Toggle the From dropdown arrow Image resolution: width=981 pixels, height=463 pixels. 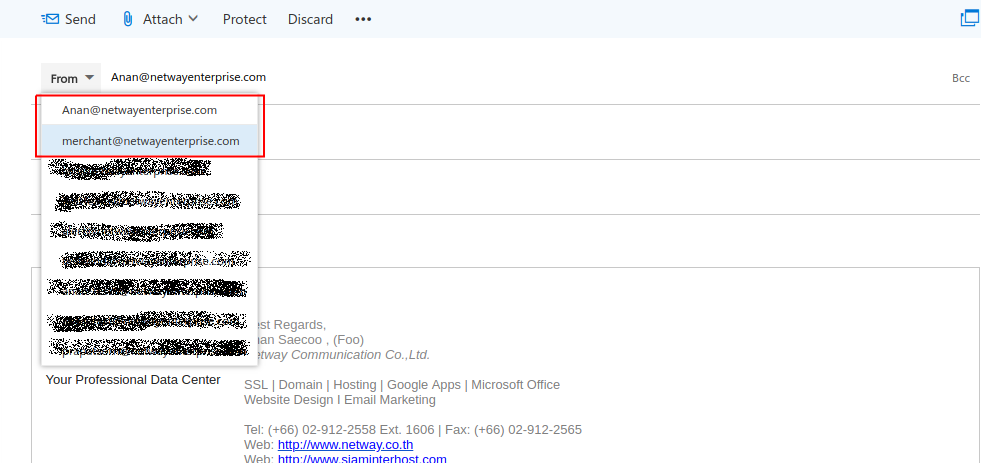pos(89,78)
